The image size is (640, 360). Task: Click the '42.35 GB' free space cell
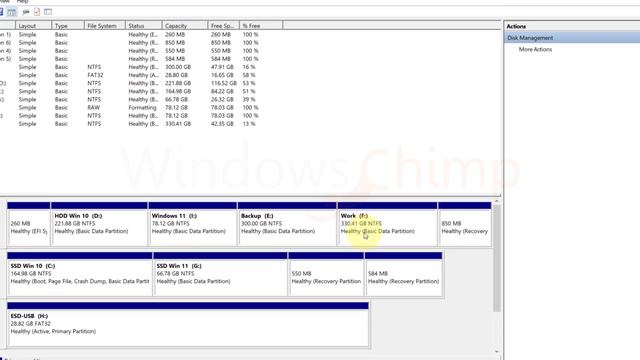tap(222, 124)
